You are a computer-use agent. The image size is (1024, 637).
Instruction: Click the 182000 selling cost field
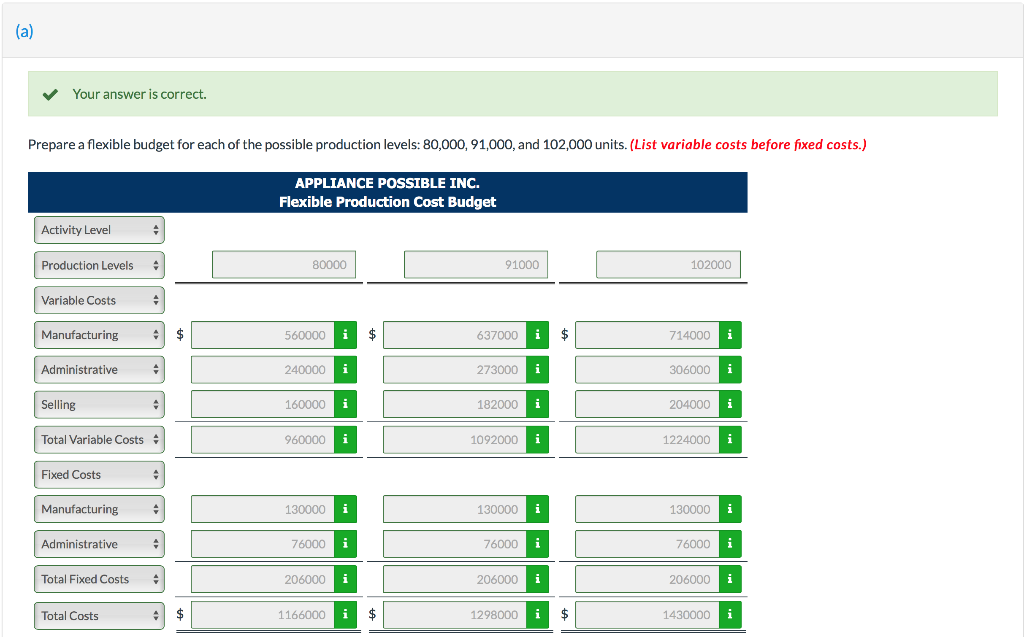tap(455, 404)
